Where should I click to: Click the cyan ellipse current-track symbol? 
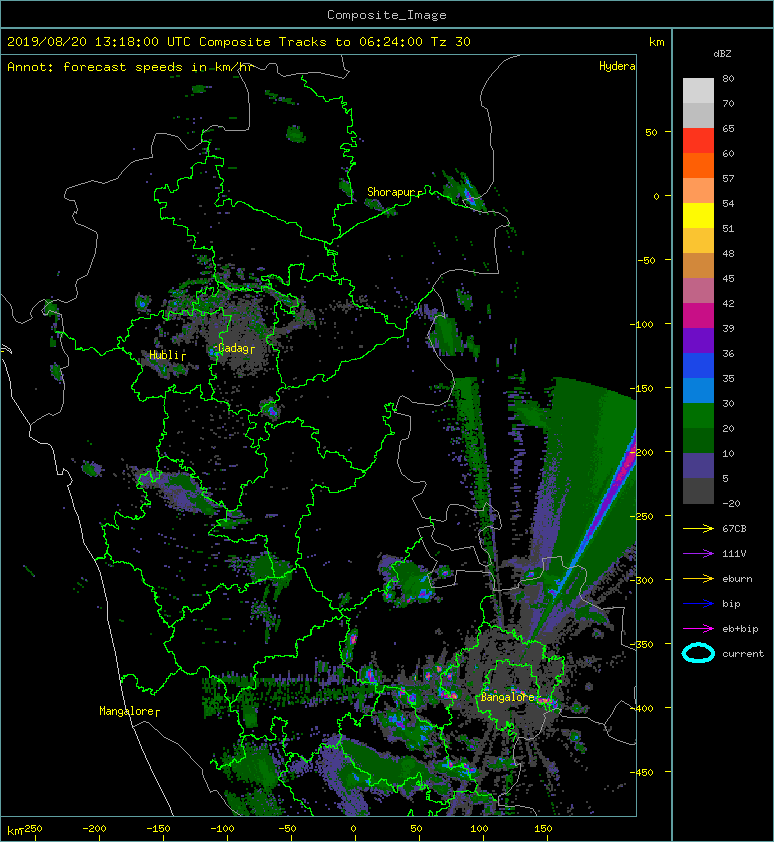[x=698, y=653]
